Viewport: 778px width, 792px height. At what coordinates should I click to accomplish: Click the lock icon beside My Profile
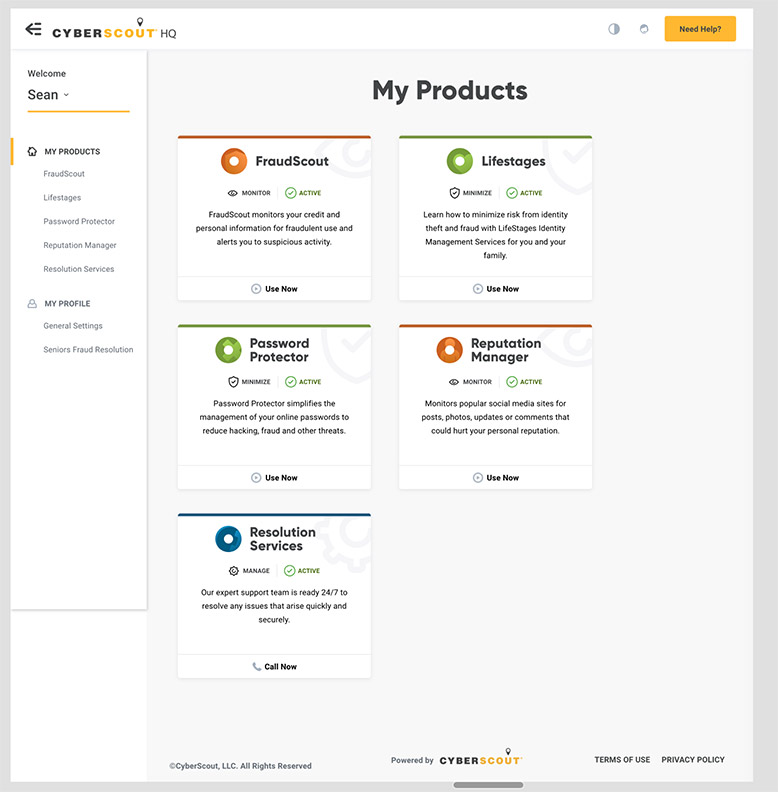32,304
